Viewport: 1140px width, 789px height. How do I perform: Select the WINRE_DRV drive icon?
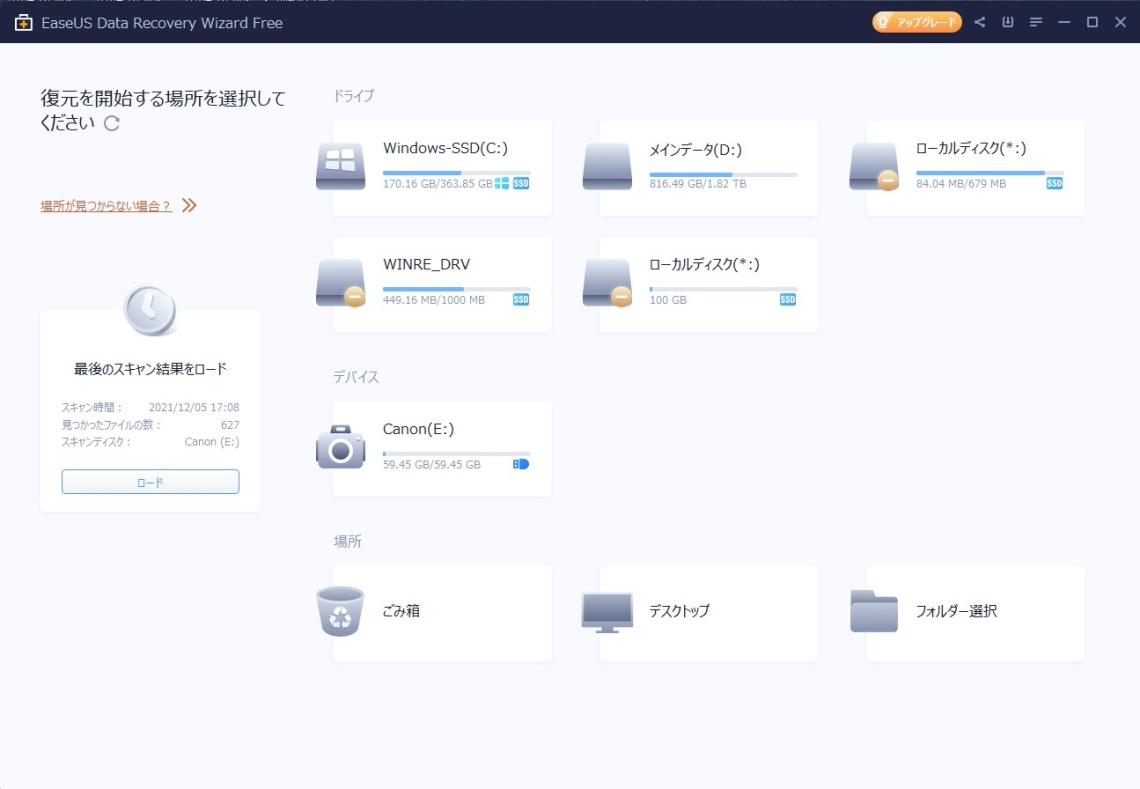click(x=340, y=284)
